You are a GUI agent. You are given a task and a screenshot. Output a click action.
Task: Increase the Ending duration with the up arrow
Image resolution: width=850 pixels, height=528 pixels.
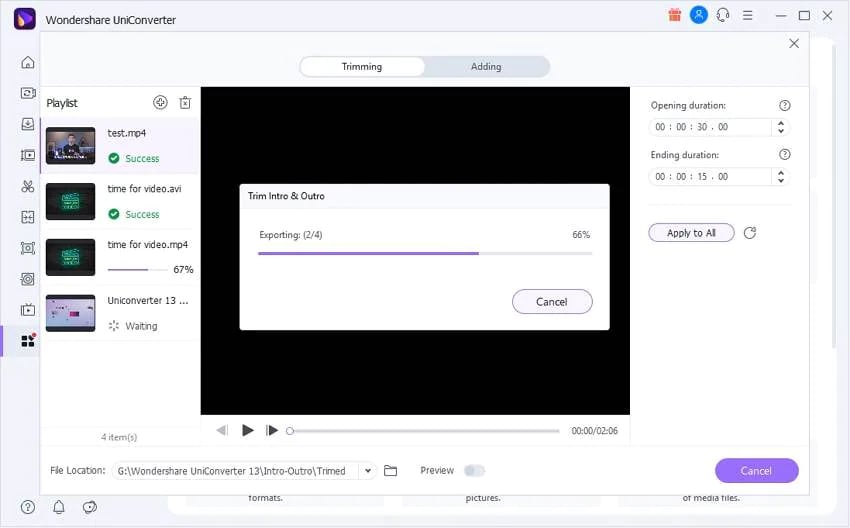(781, 173)
